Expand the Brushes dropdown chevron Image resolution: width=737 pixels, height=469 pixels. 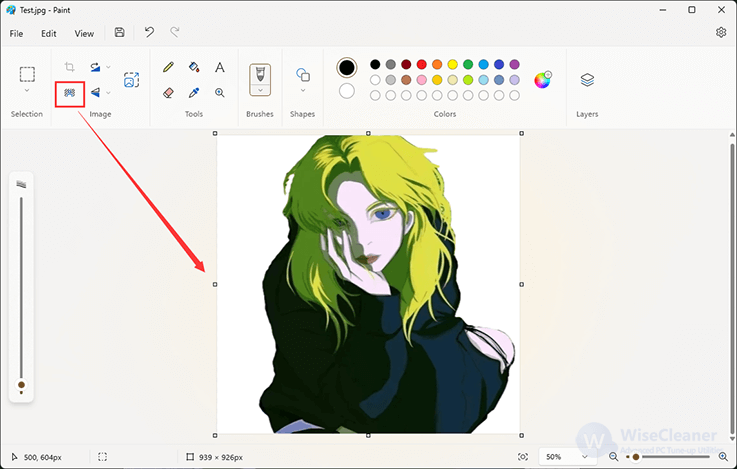[x=260, y=90]
